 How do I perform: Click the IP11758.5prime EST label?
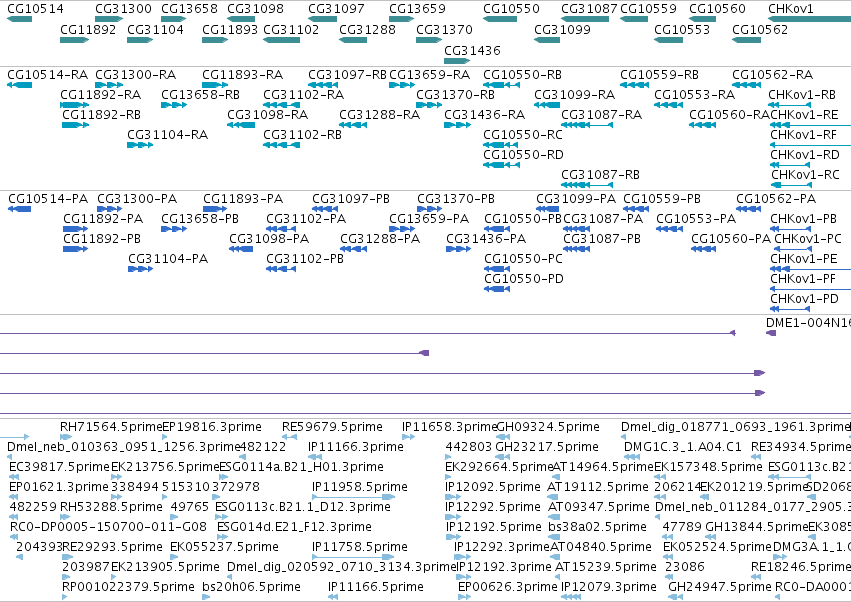coord(359,547)
